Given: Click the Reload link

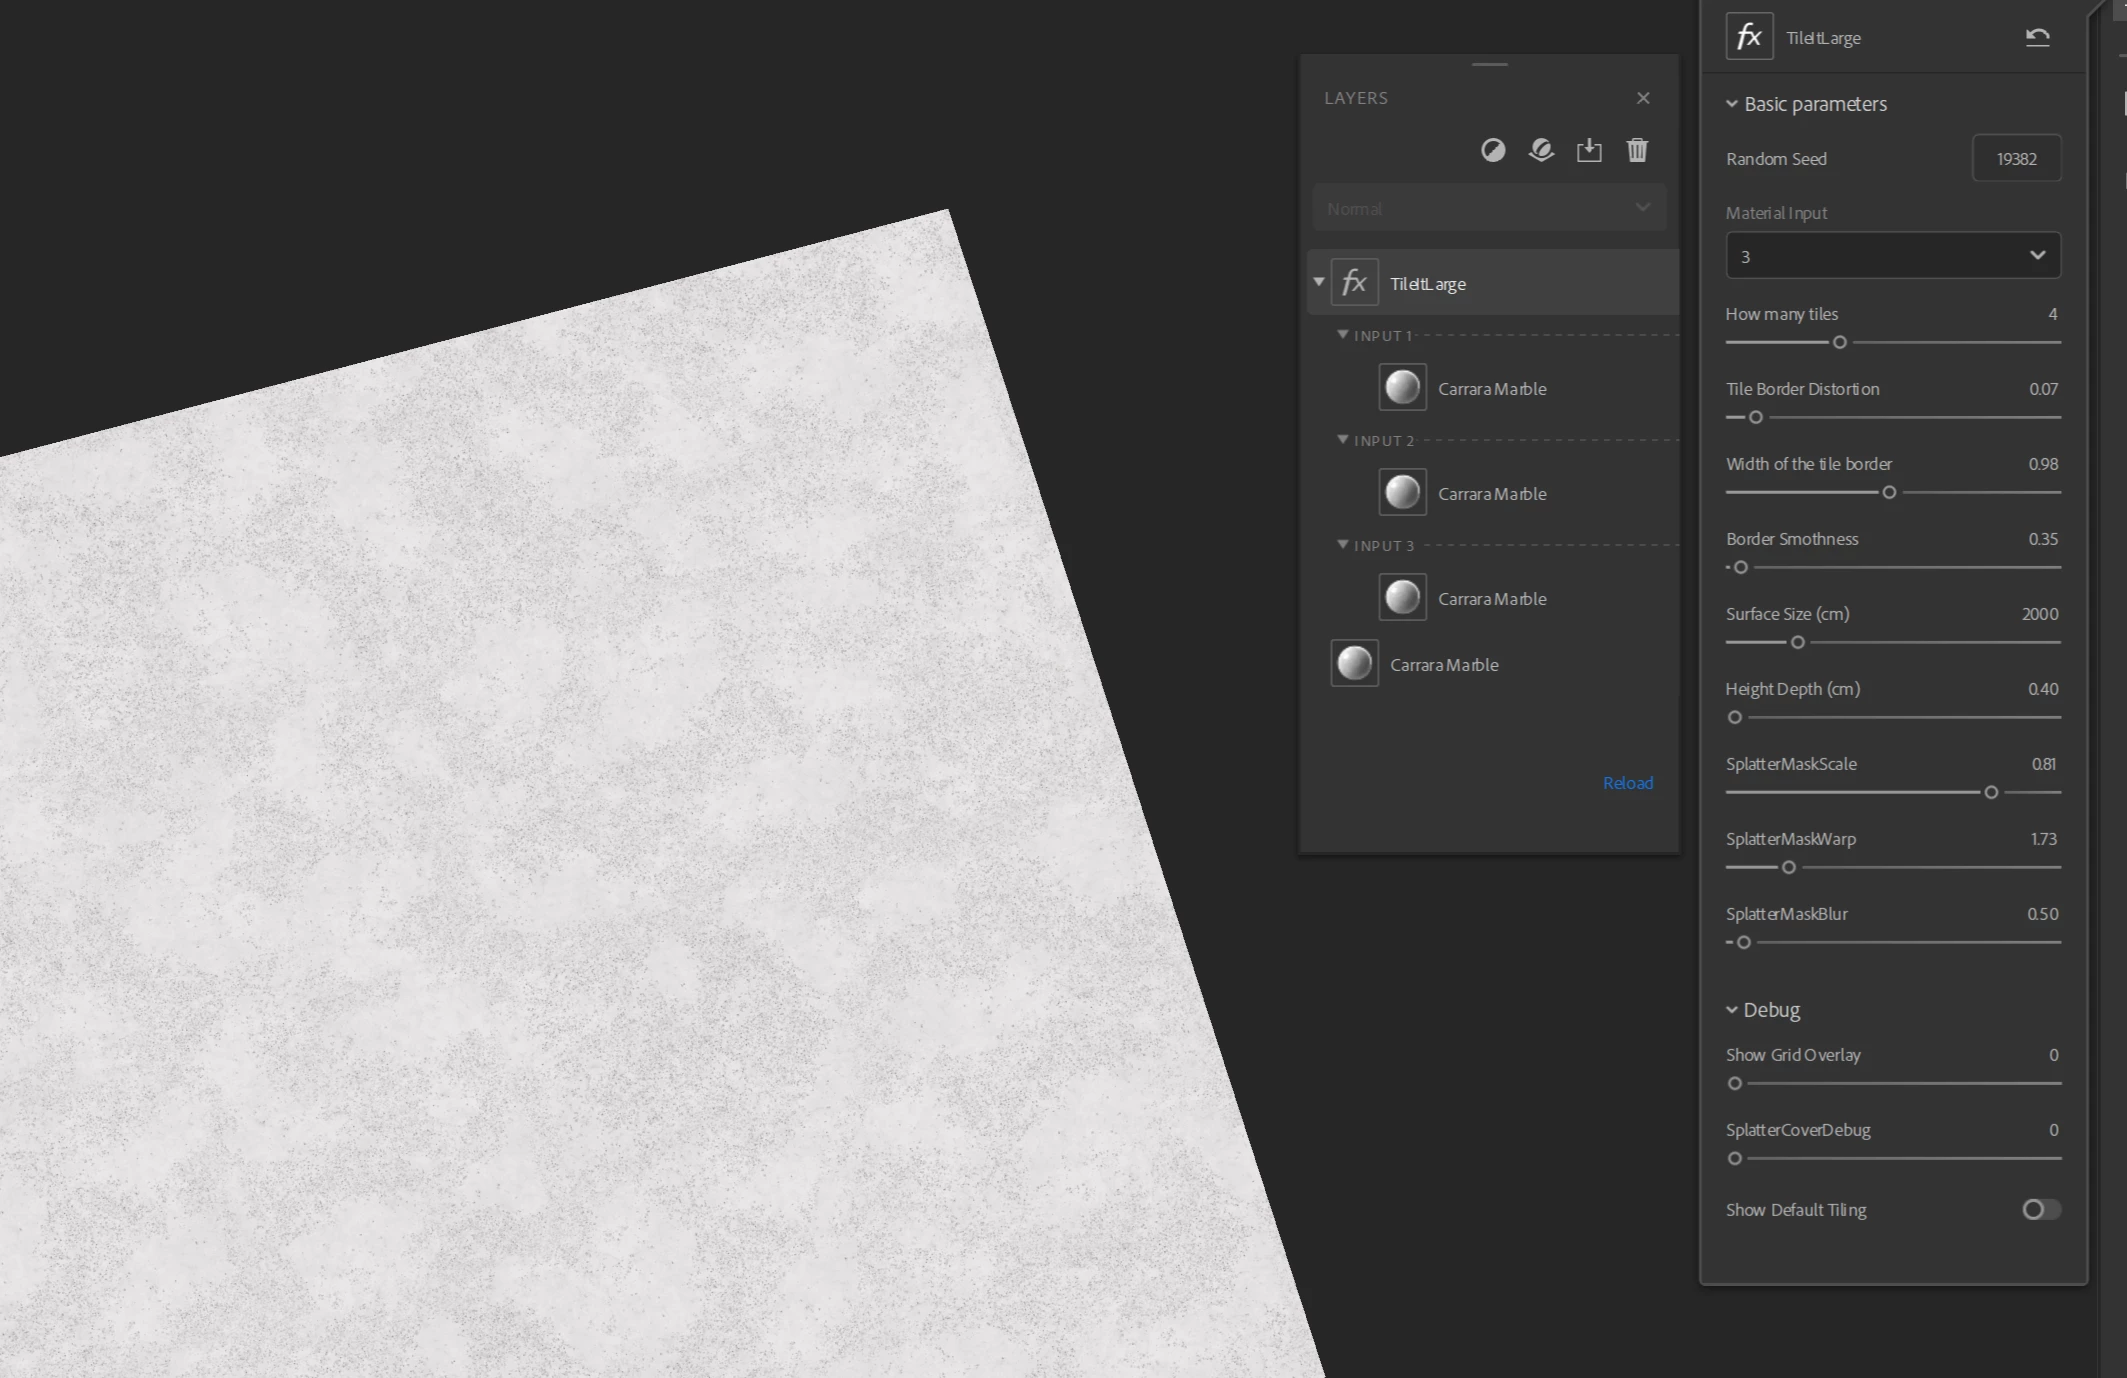Looking at the screenshot, I should (1627, 783).
